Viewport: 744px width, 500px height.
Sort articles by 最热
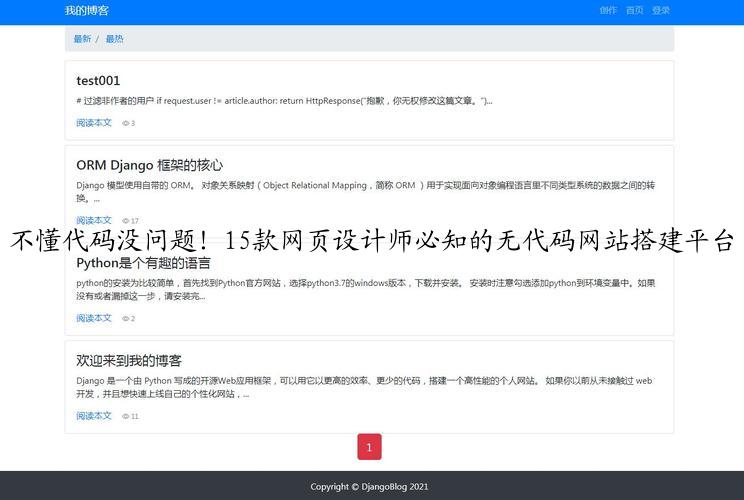click(x=114, y=39)
